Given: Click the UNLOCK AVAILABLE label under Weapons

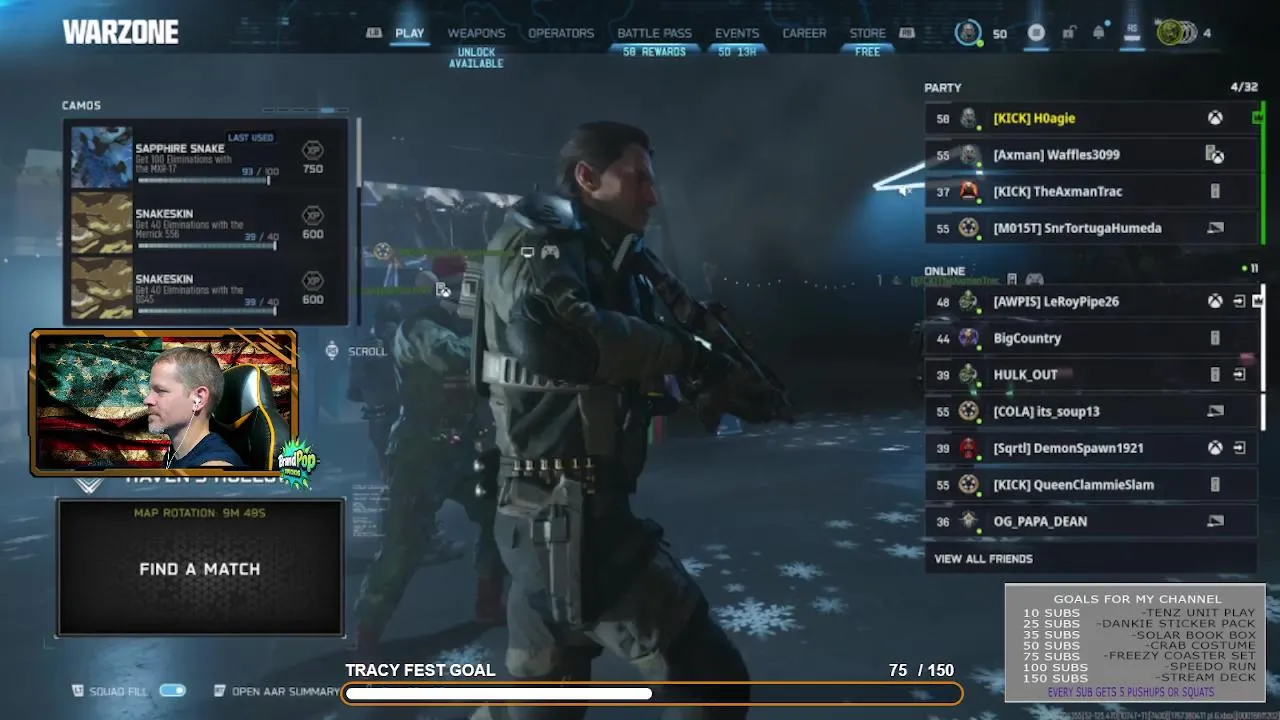Looking at the screenshot, I should [476, 58].
